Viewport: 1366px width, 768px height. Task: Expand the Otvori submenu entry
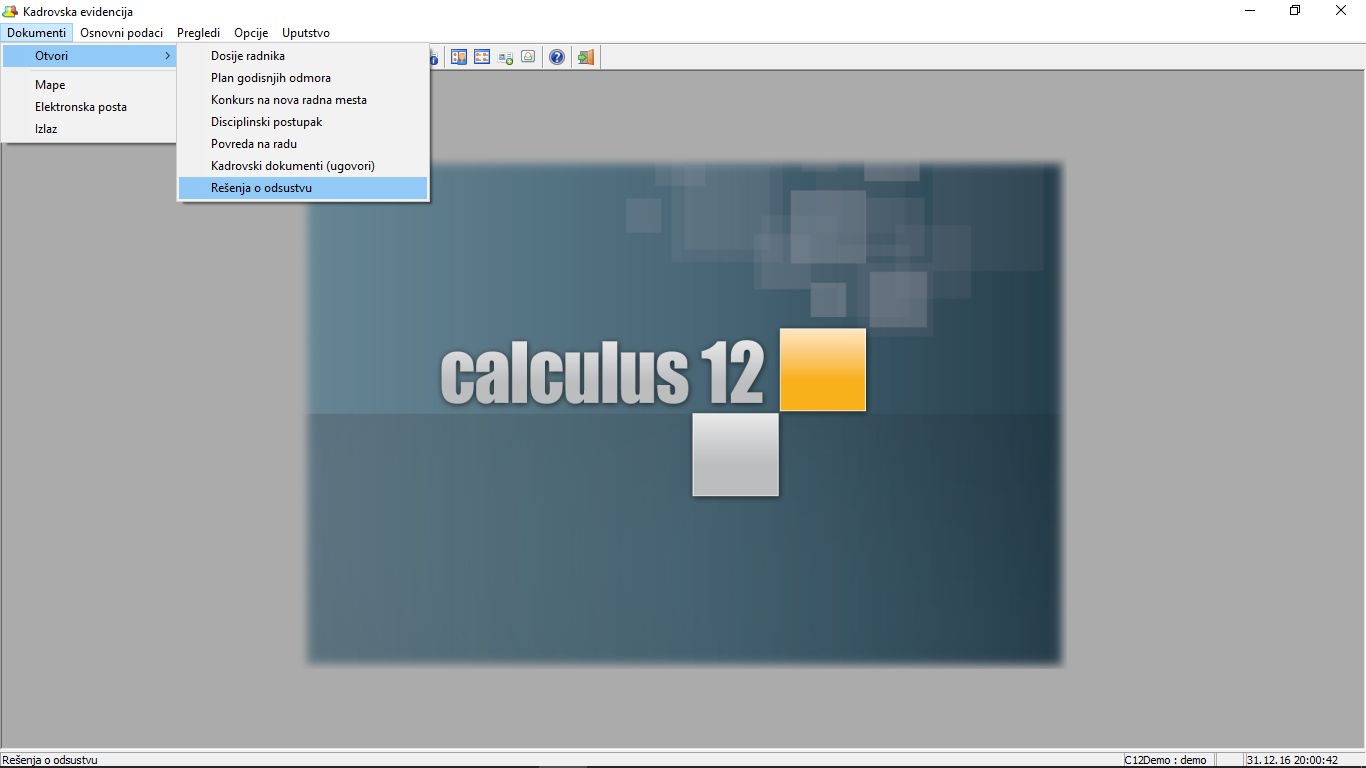click(x=89, y=56)
